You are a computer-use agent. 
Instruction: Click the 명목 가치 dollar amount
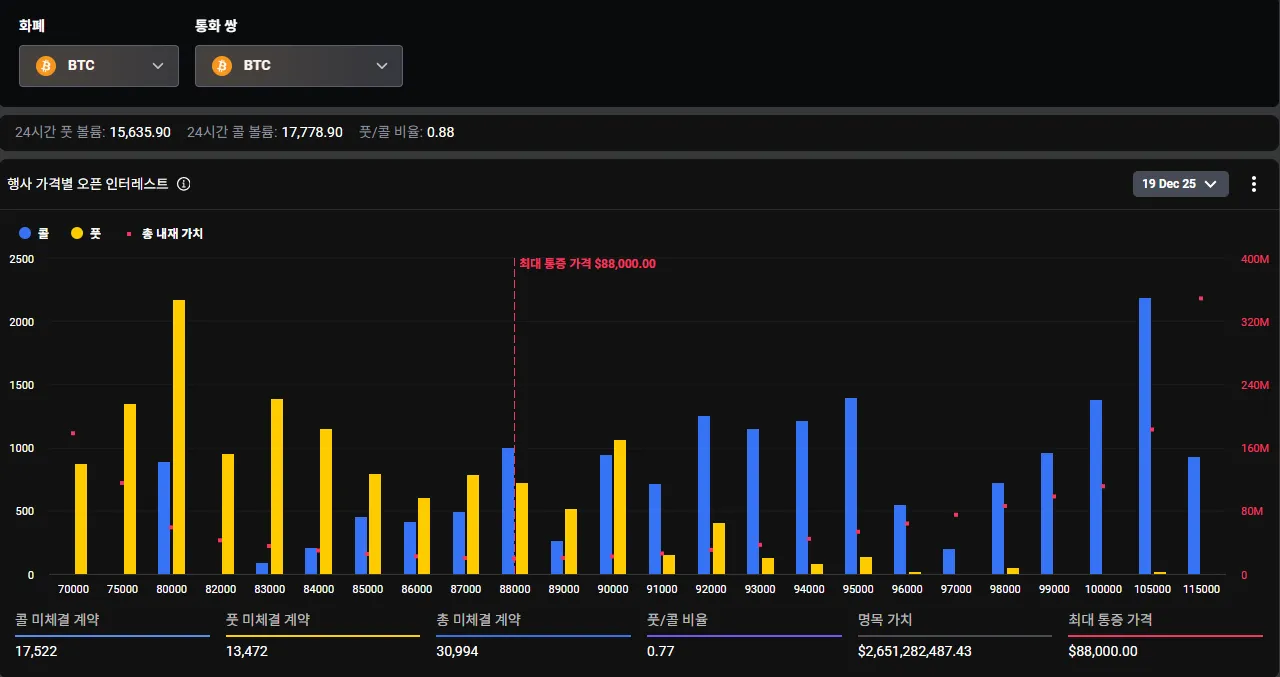914,651
